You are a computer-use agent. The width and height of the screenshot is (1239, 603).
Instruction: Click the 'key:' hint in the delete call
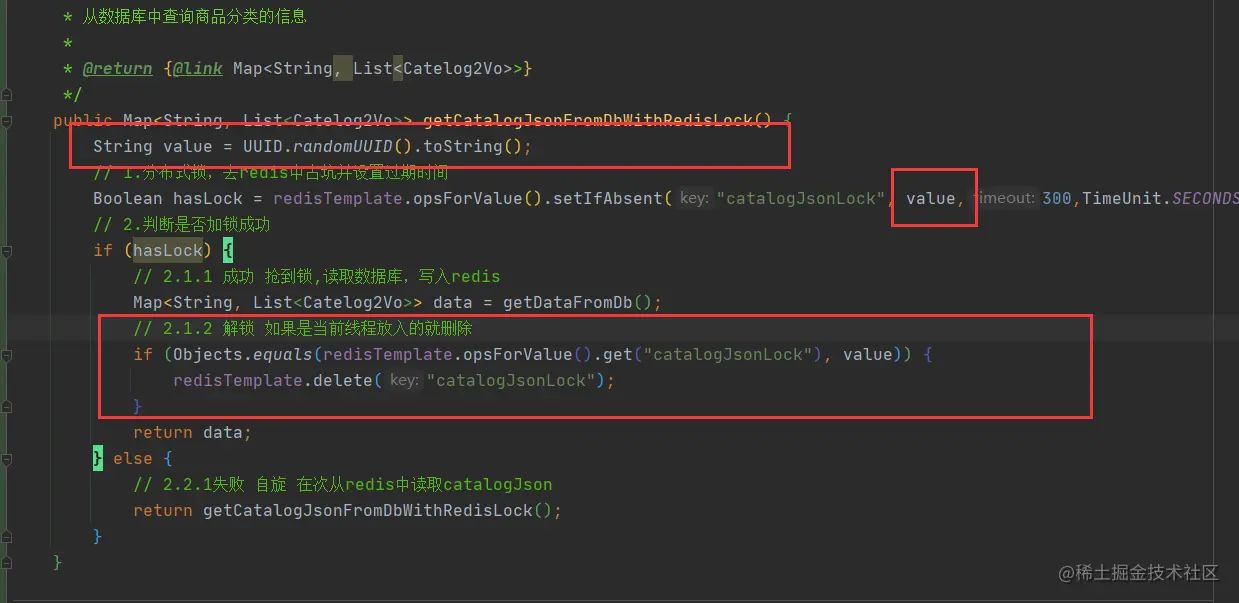tap(404, 380)
